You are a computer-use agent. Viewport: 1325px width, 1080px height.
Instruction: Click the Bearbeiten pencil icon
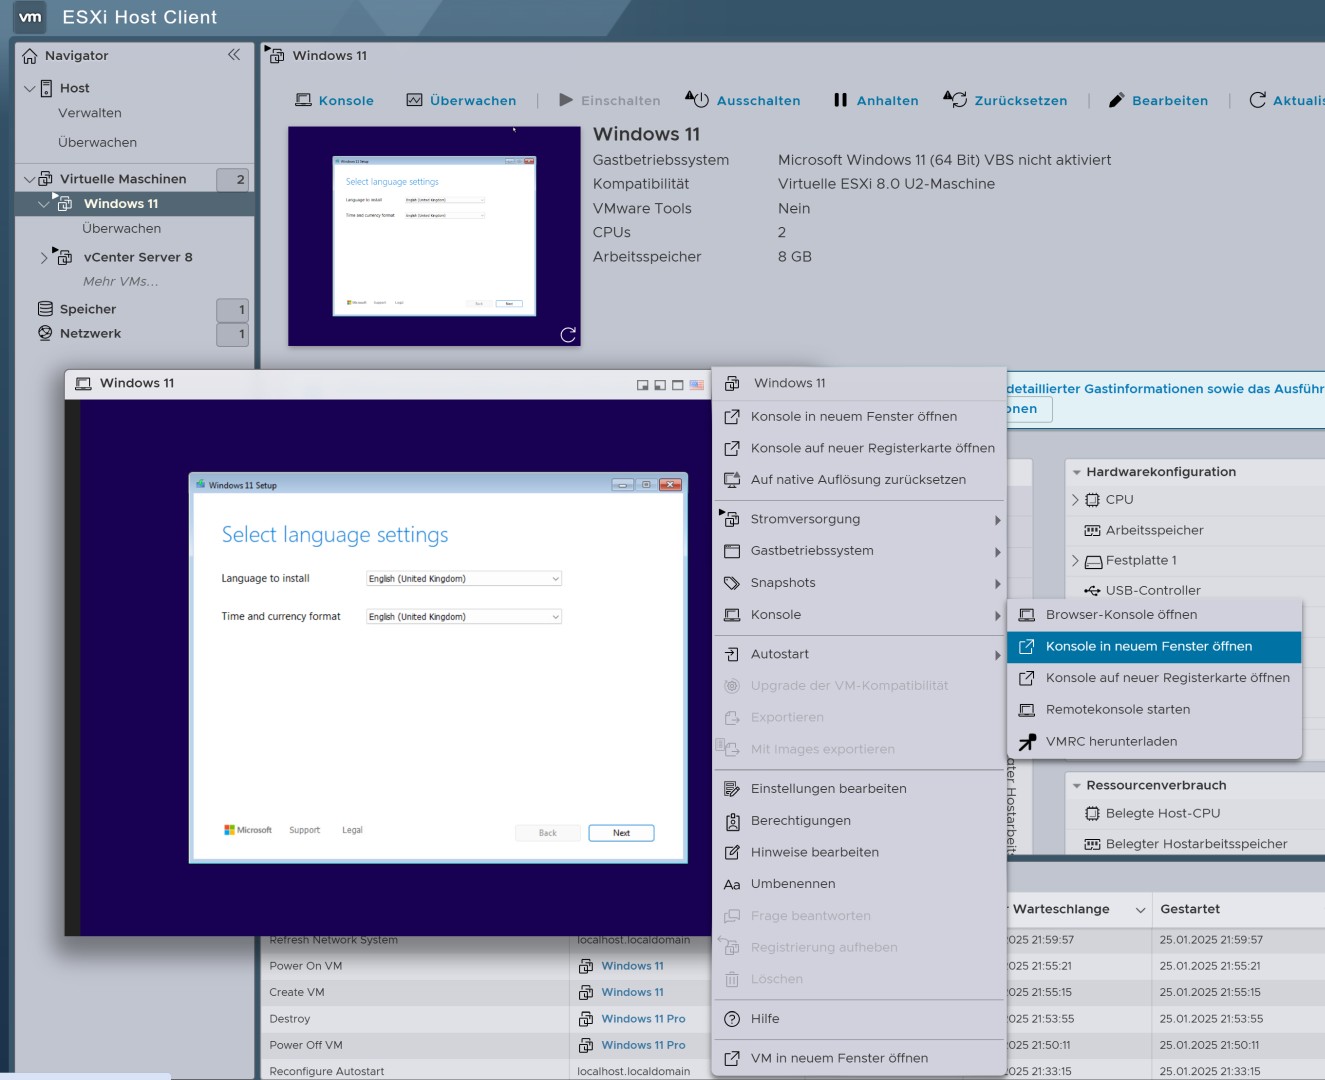[1116, 100]
